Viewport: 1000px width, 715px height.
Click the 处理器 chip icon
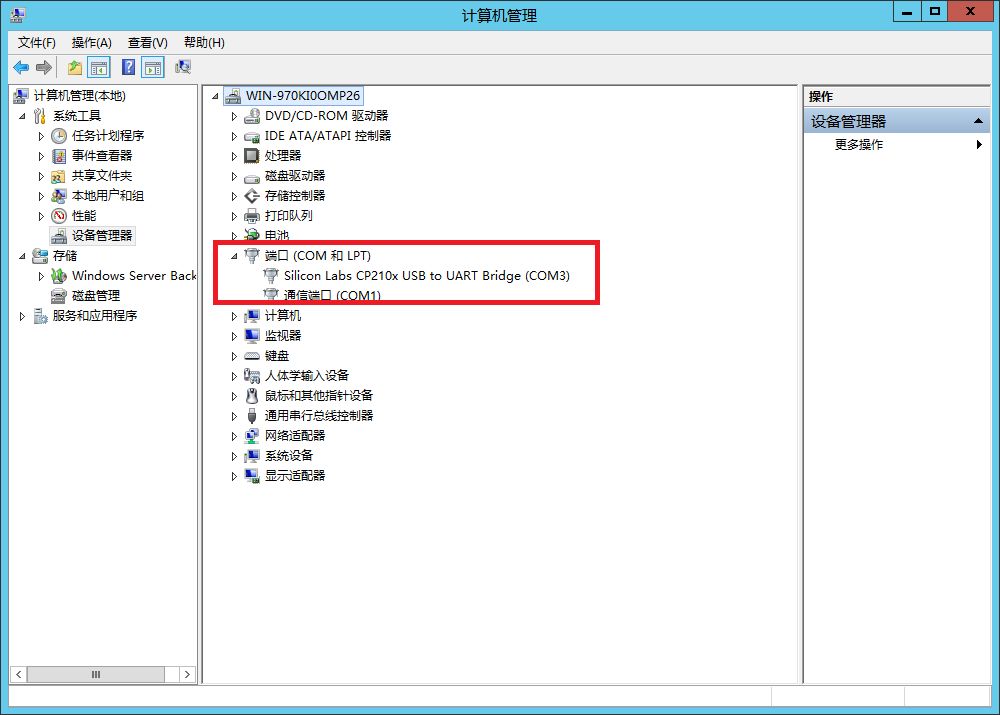point(252,156)
